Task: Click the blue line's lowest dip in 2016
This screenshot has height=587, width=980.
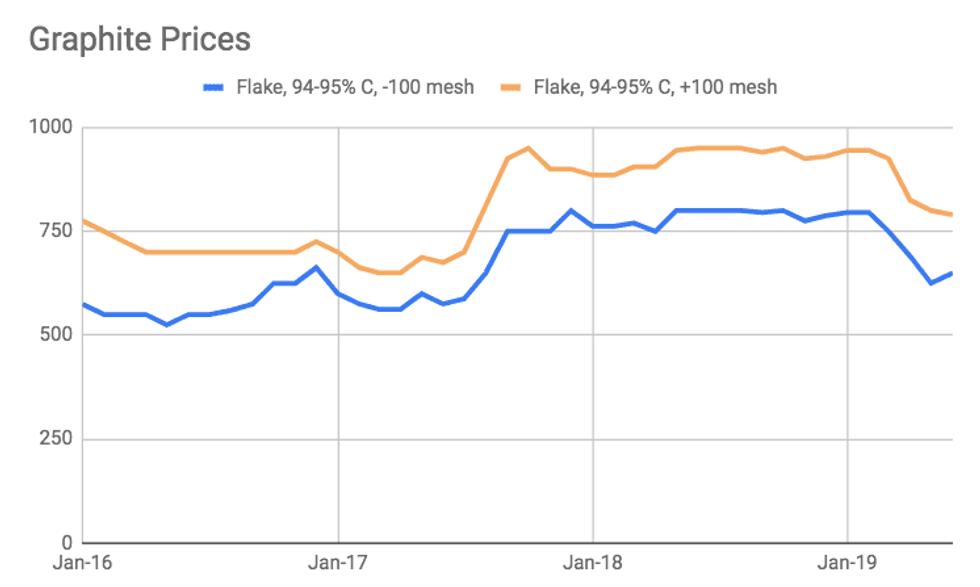Action: click(x=167, y=324)
